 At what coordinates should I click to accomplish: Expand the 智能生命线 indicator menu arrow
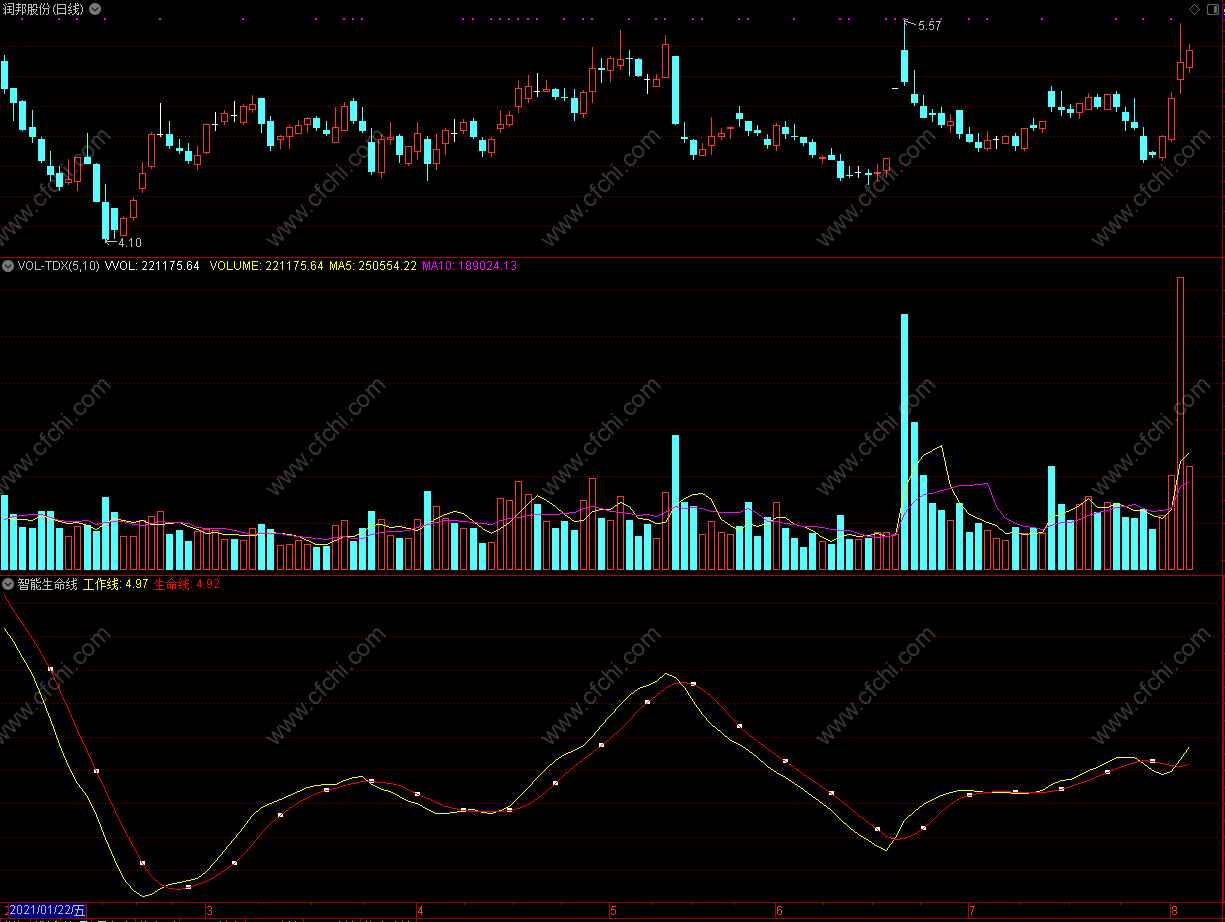click(8, 584)
